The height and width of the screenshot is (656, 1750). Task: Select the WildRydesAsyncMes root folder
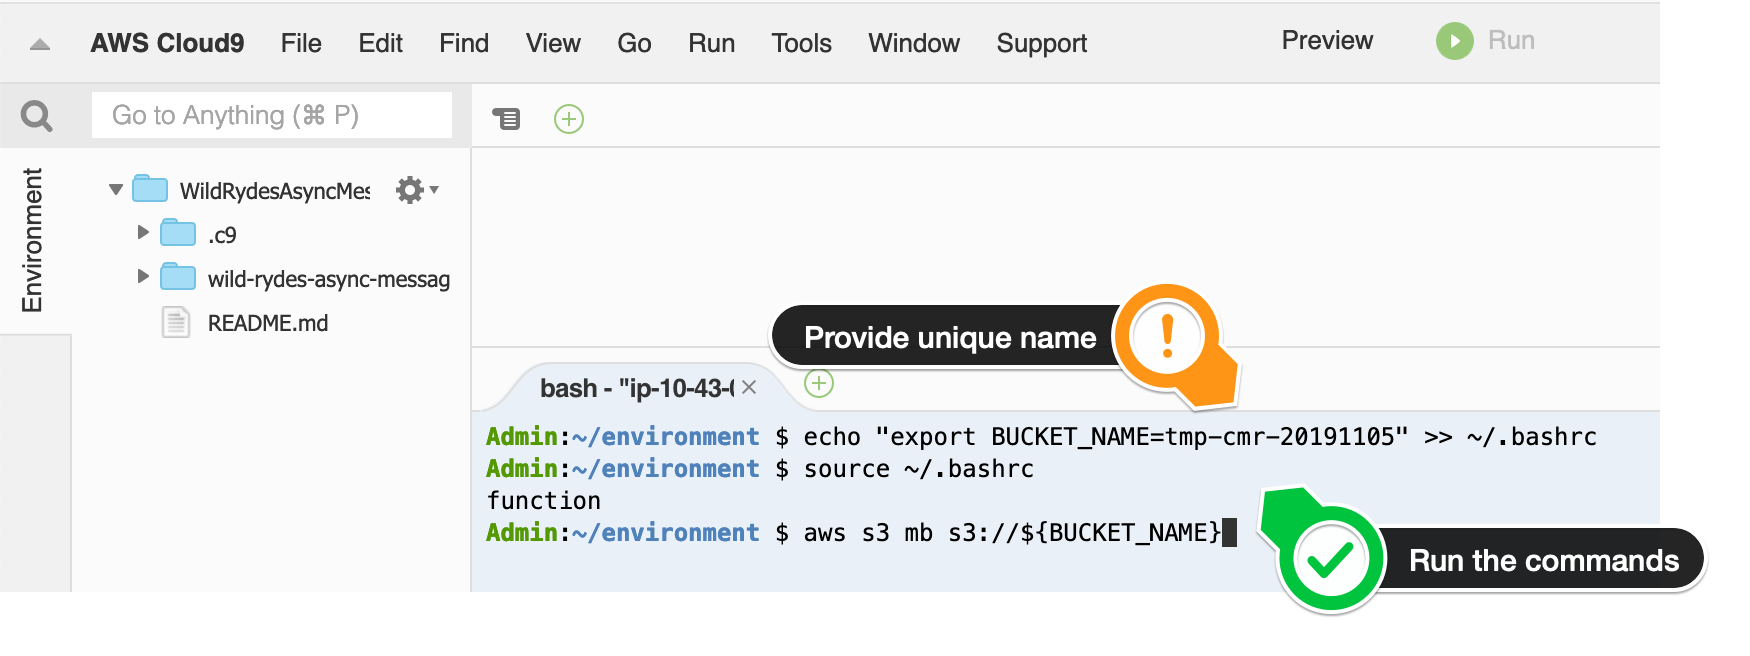275,190
